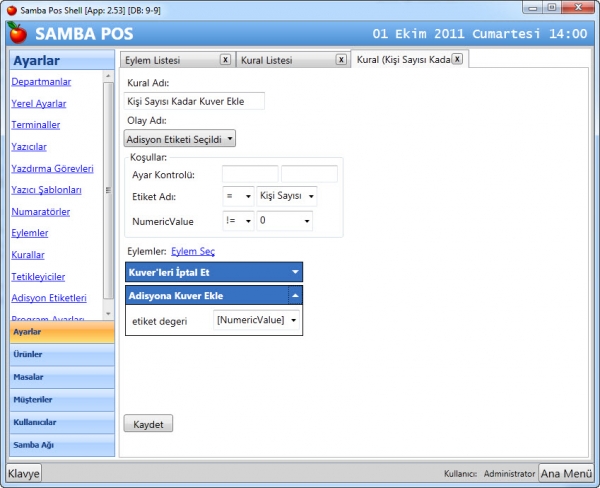Open the Olay Adı dropdown Adisyon Etiketi Seçildi
The image size is (600, 488).
coord(179,139)
